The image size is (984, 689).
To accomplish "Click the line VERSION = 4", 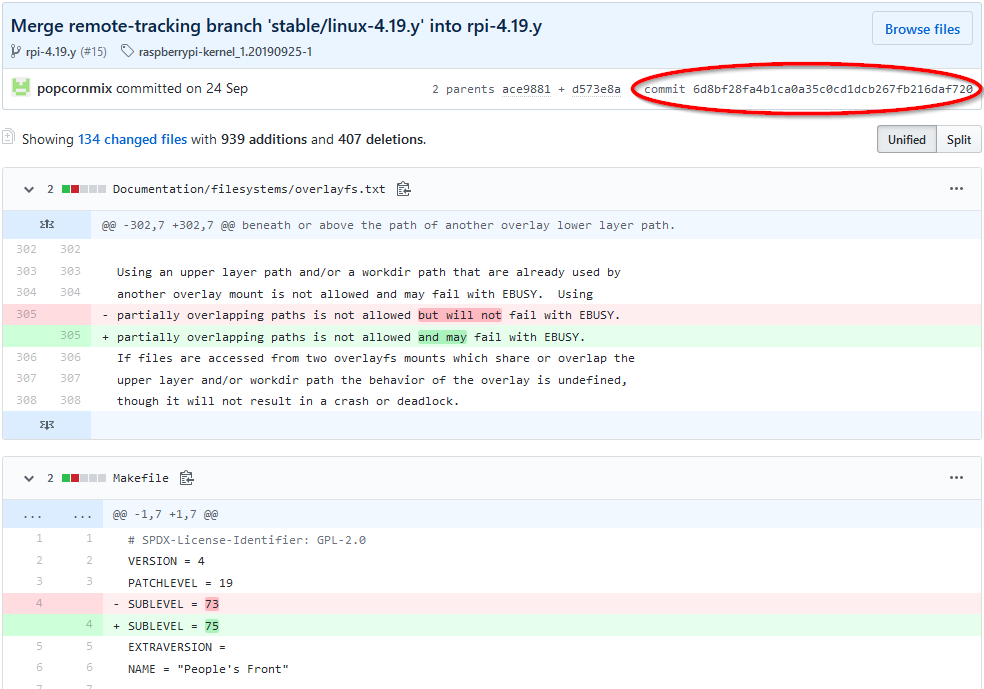I will click(166, 561).
